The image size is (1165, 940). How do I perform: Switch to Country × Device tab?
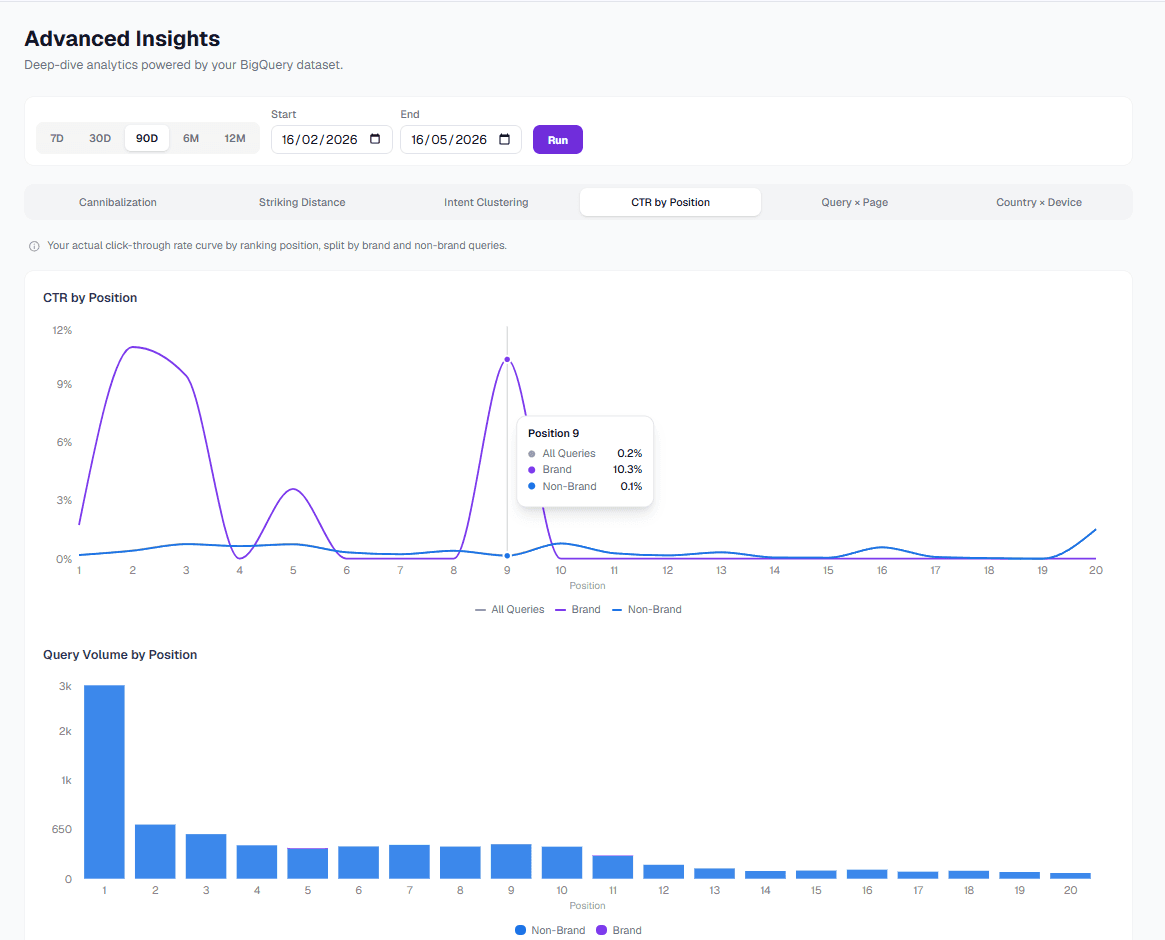(x=1039, y=202)
